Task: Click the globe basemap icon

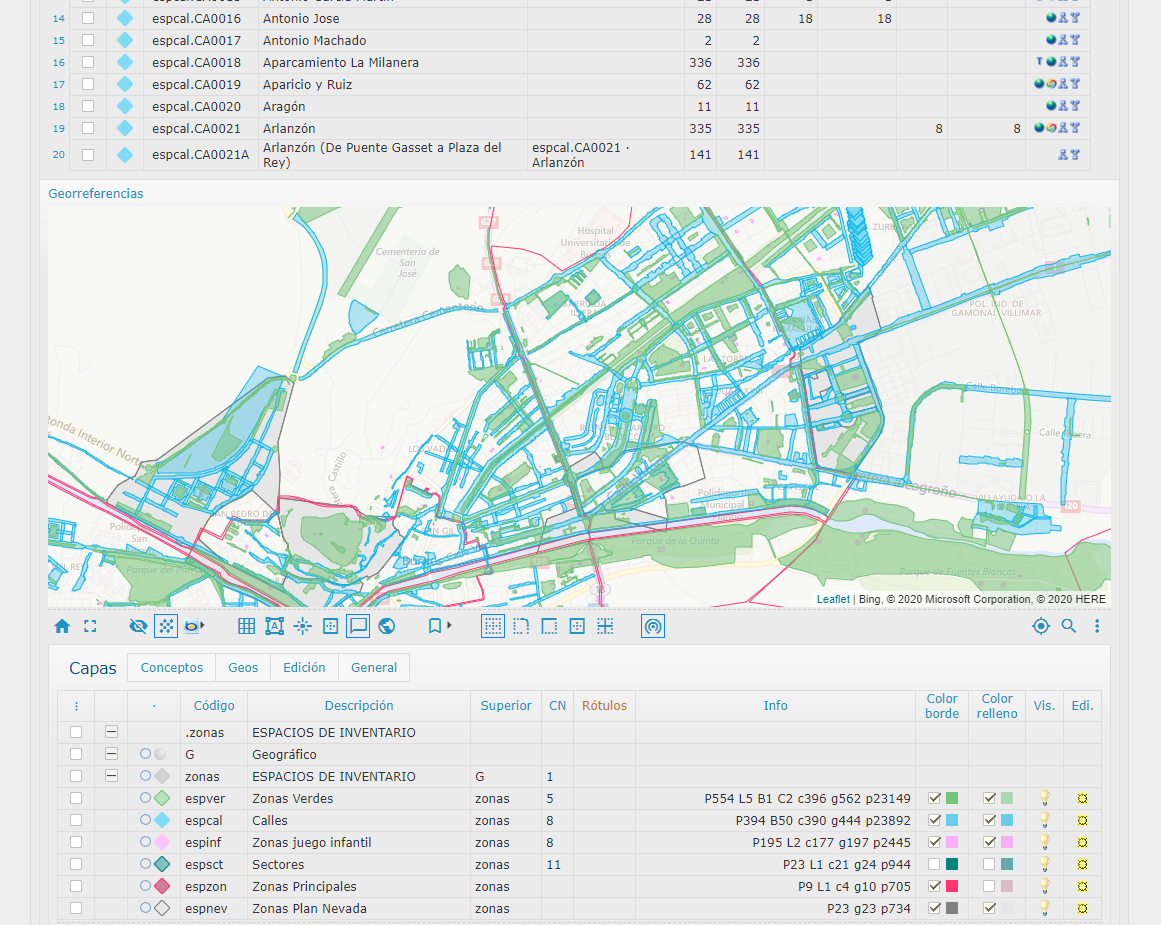Action: (x=387, y=627)
